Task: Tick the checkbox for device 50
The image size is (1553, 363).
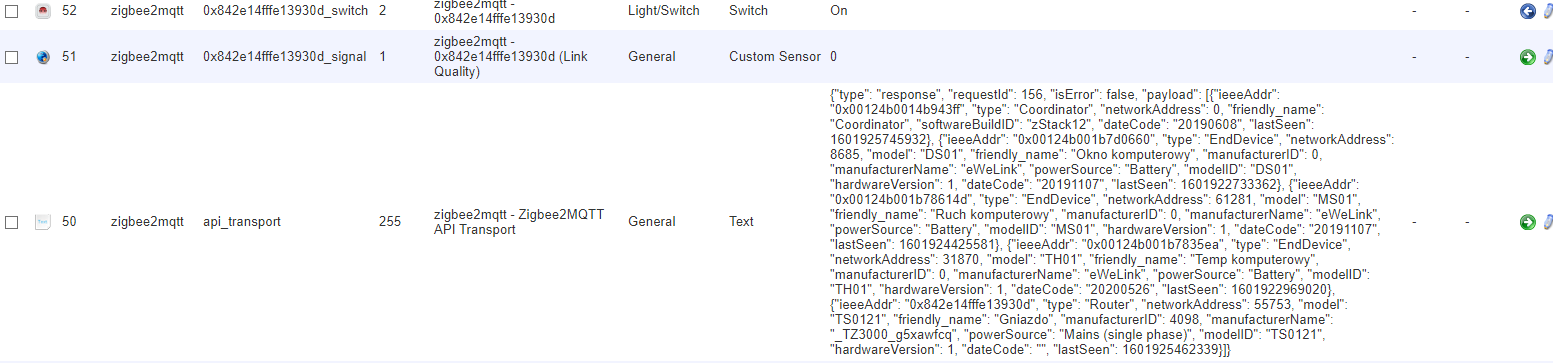Action: pos(12,222)
